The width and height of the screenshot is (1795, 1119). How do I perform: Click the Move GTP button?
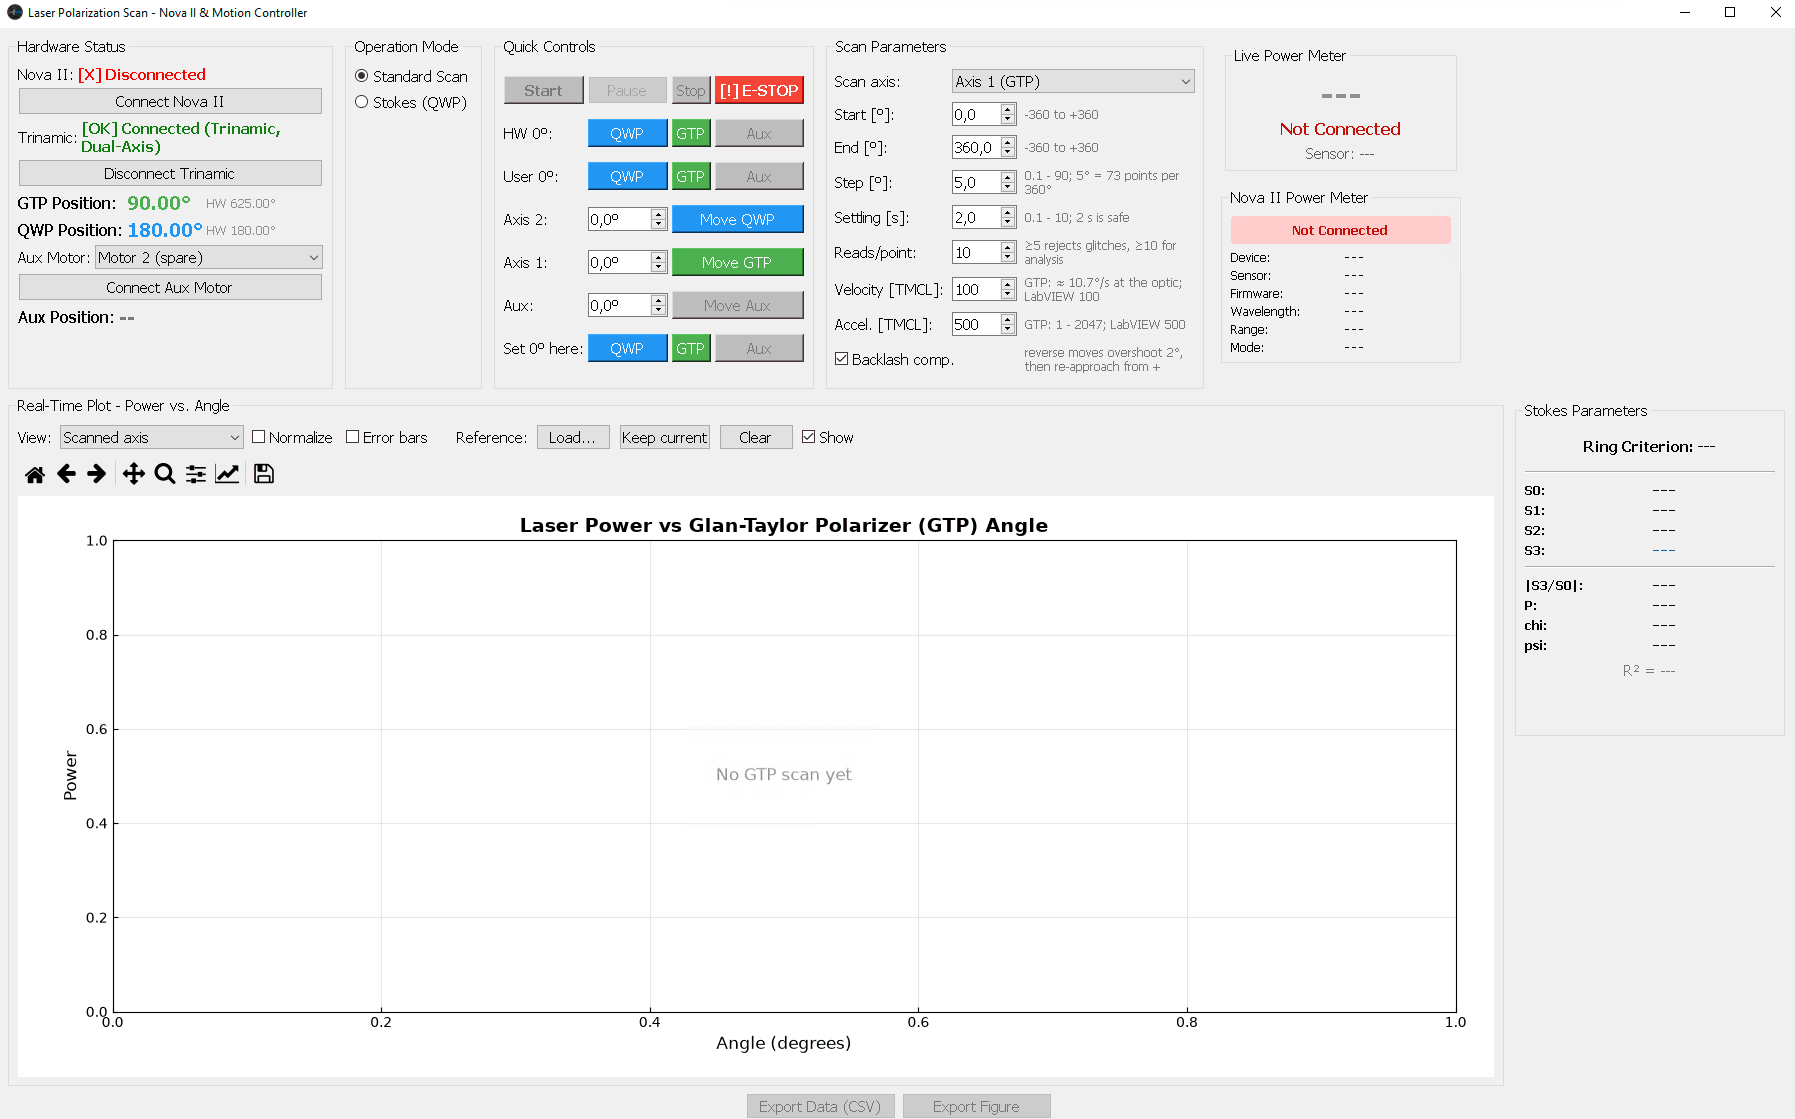coord(737,262)
